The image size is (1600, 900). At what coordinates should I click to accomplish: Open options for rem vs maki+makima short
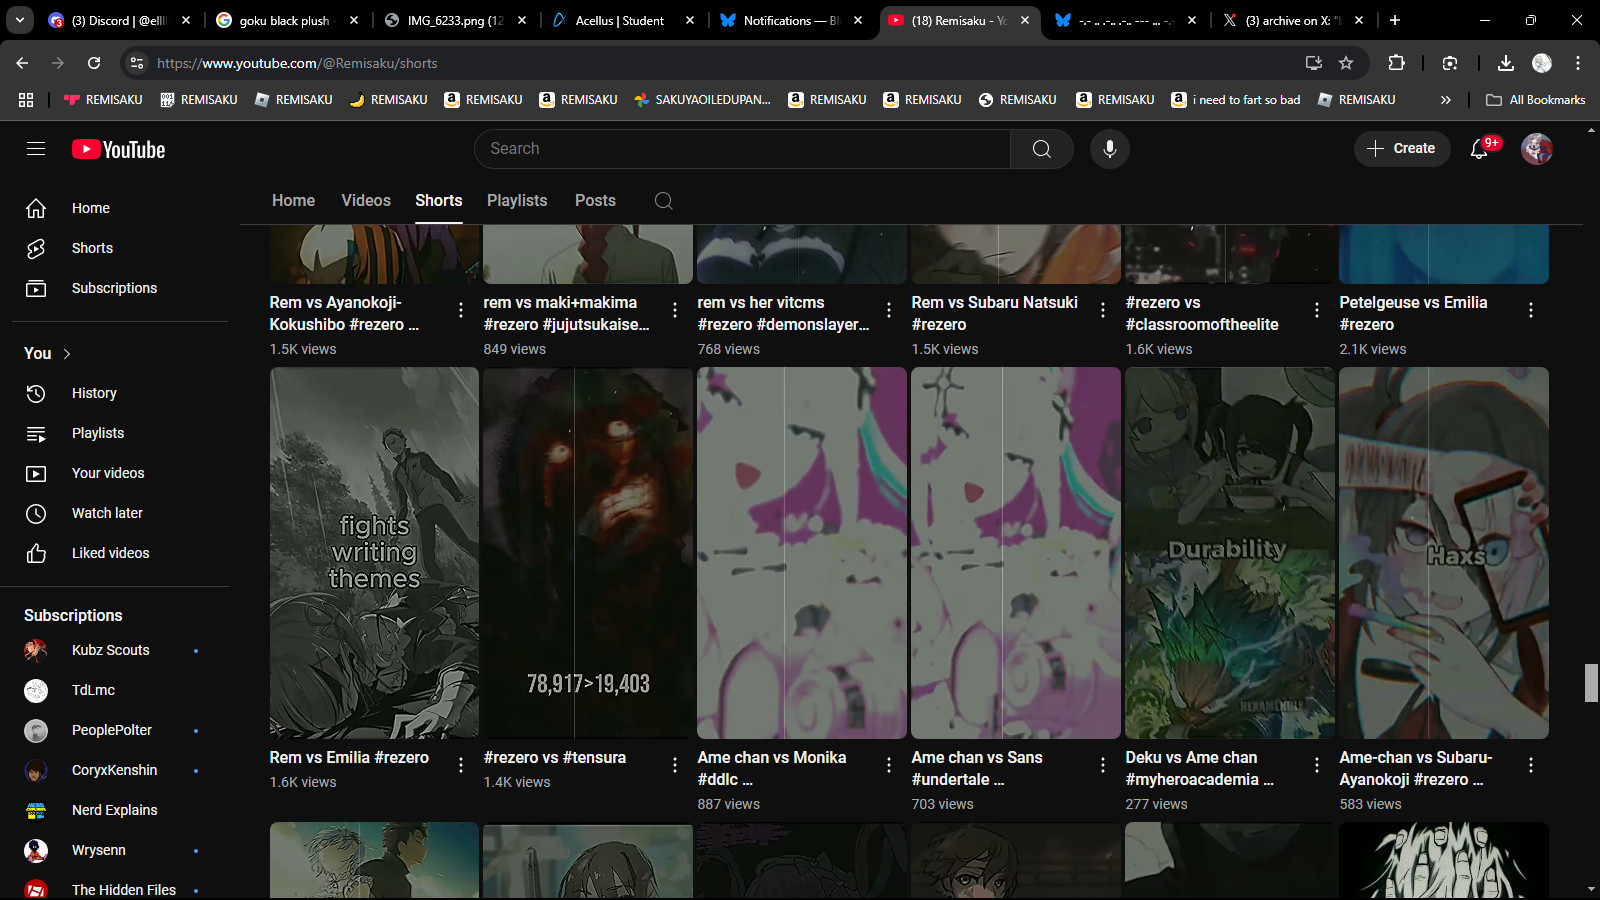[675, 310]
